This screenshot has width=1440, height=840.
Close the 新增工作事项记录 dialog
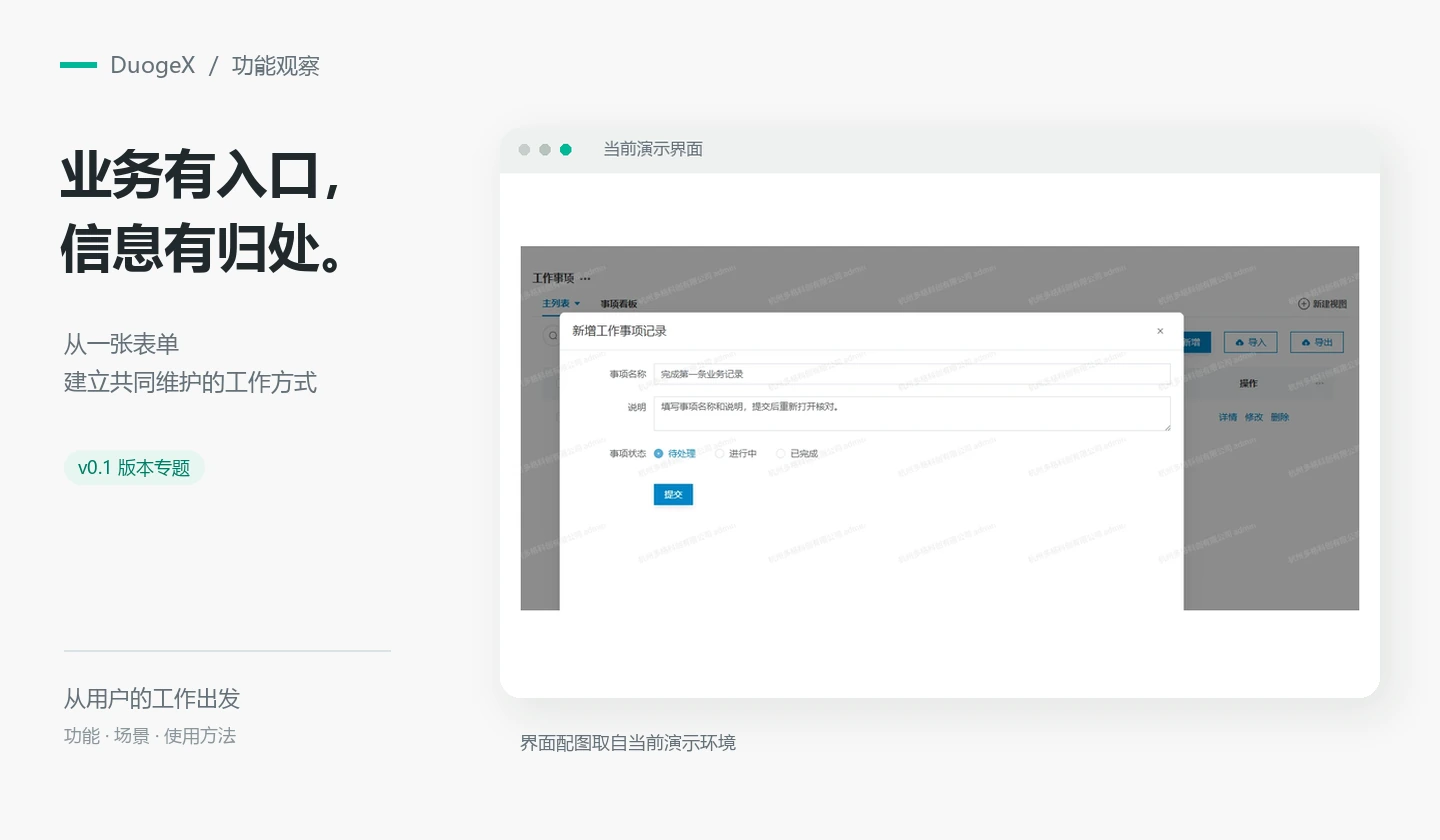point(1160,331)
